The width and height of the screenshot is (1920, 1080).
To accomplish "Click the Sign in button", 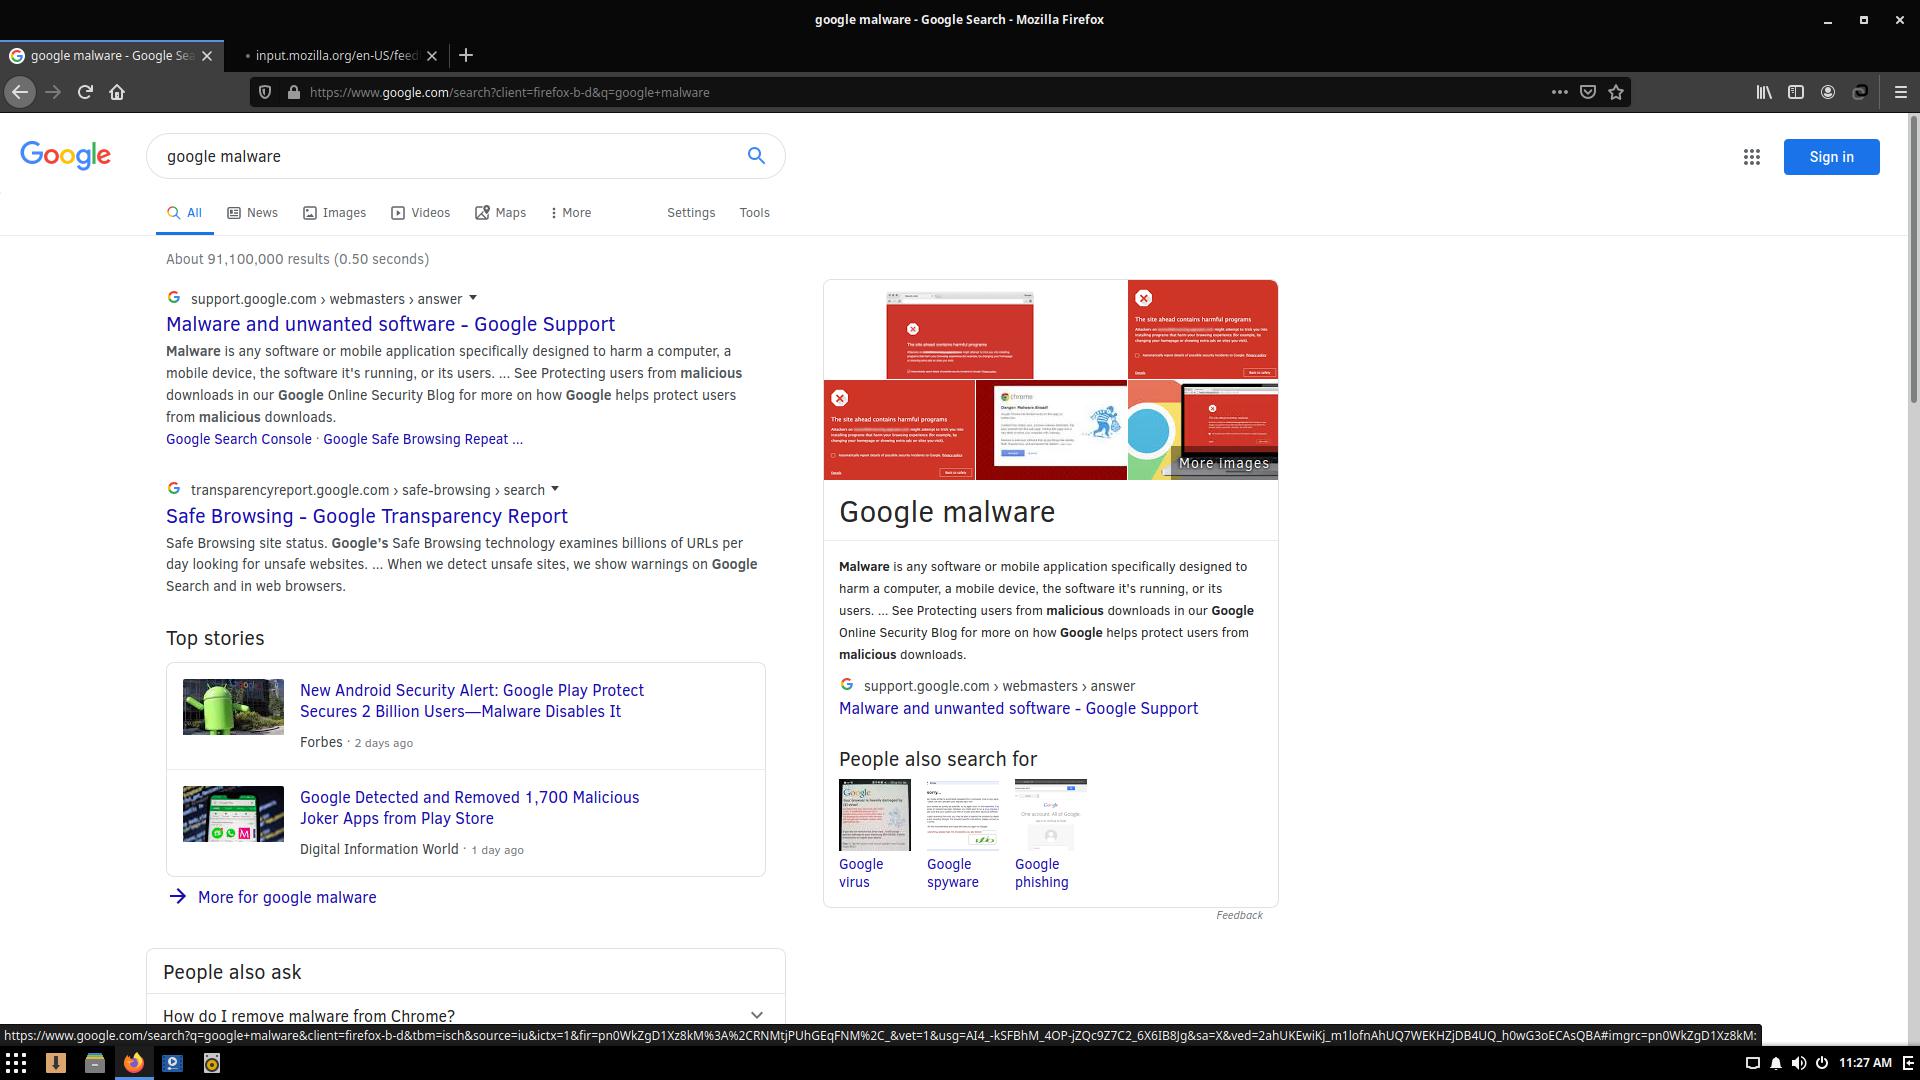I will tap(1831, 156).
